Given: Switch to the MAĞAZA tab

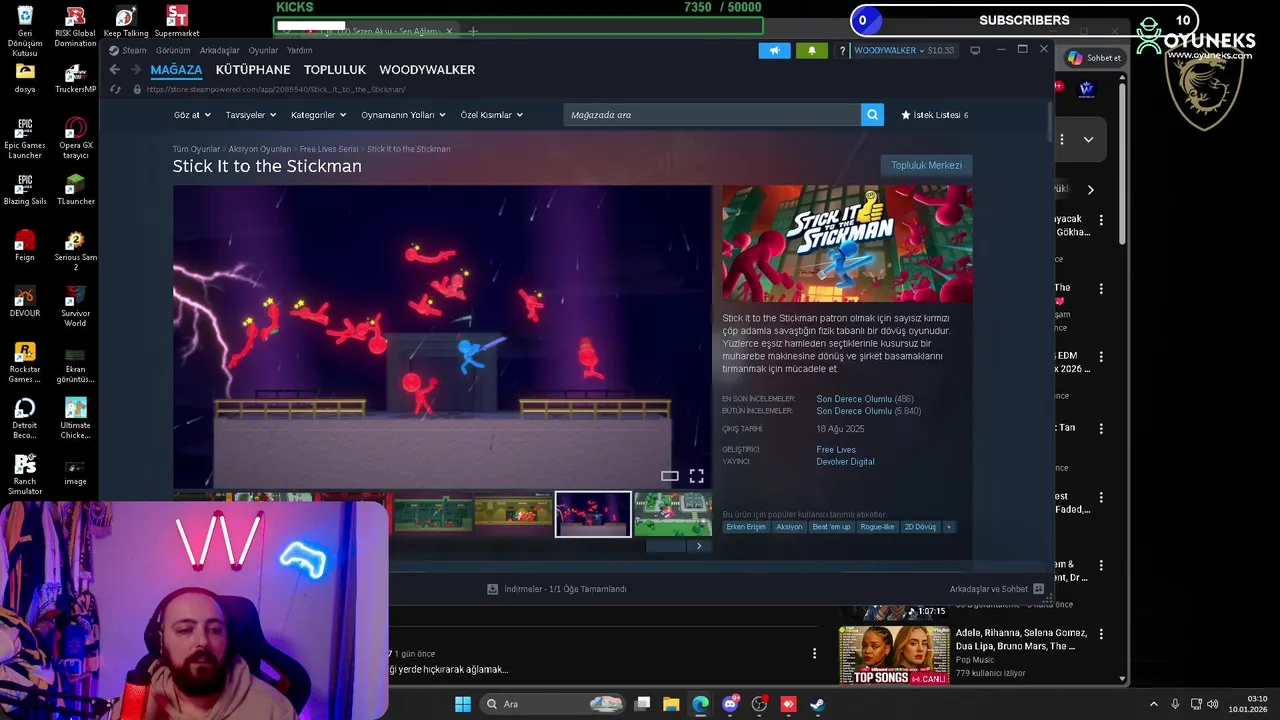Looking at the screenshot, I should point(176,70).
